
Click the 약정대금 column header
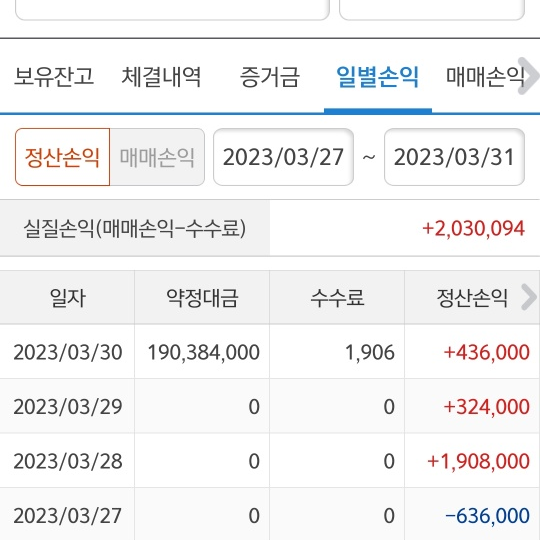[x=202, y=298]
